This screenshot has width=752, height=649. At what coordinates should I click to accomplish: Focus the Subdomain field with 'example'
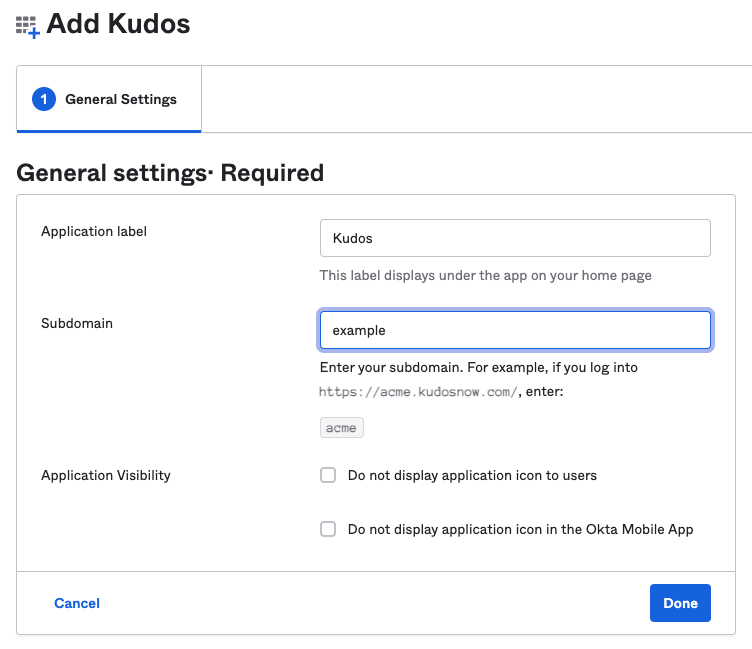click(515, 330)
